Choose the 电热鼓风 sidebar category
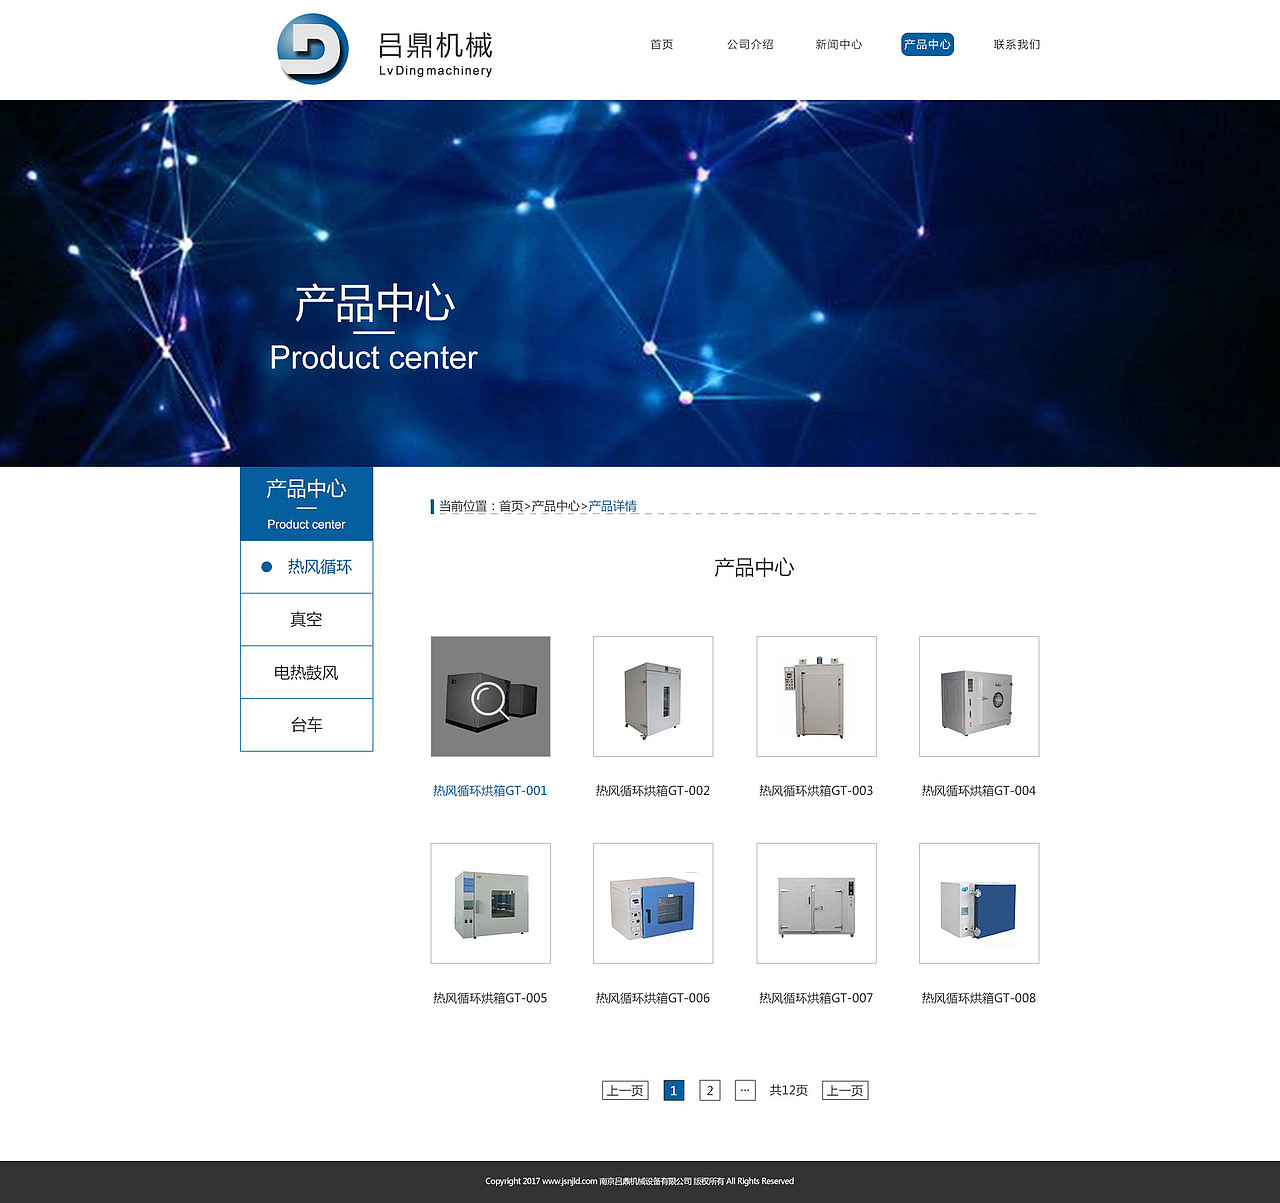1280x1203 pixels. (306, 673)
